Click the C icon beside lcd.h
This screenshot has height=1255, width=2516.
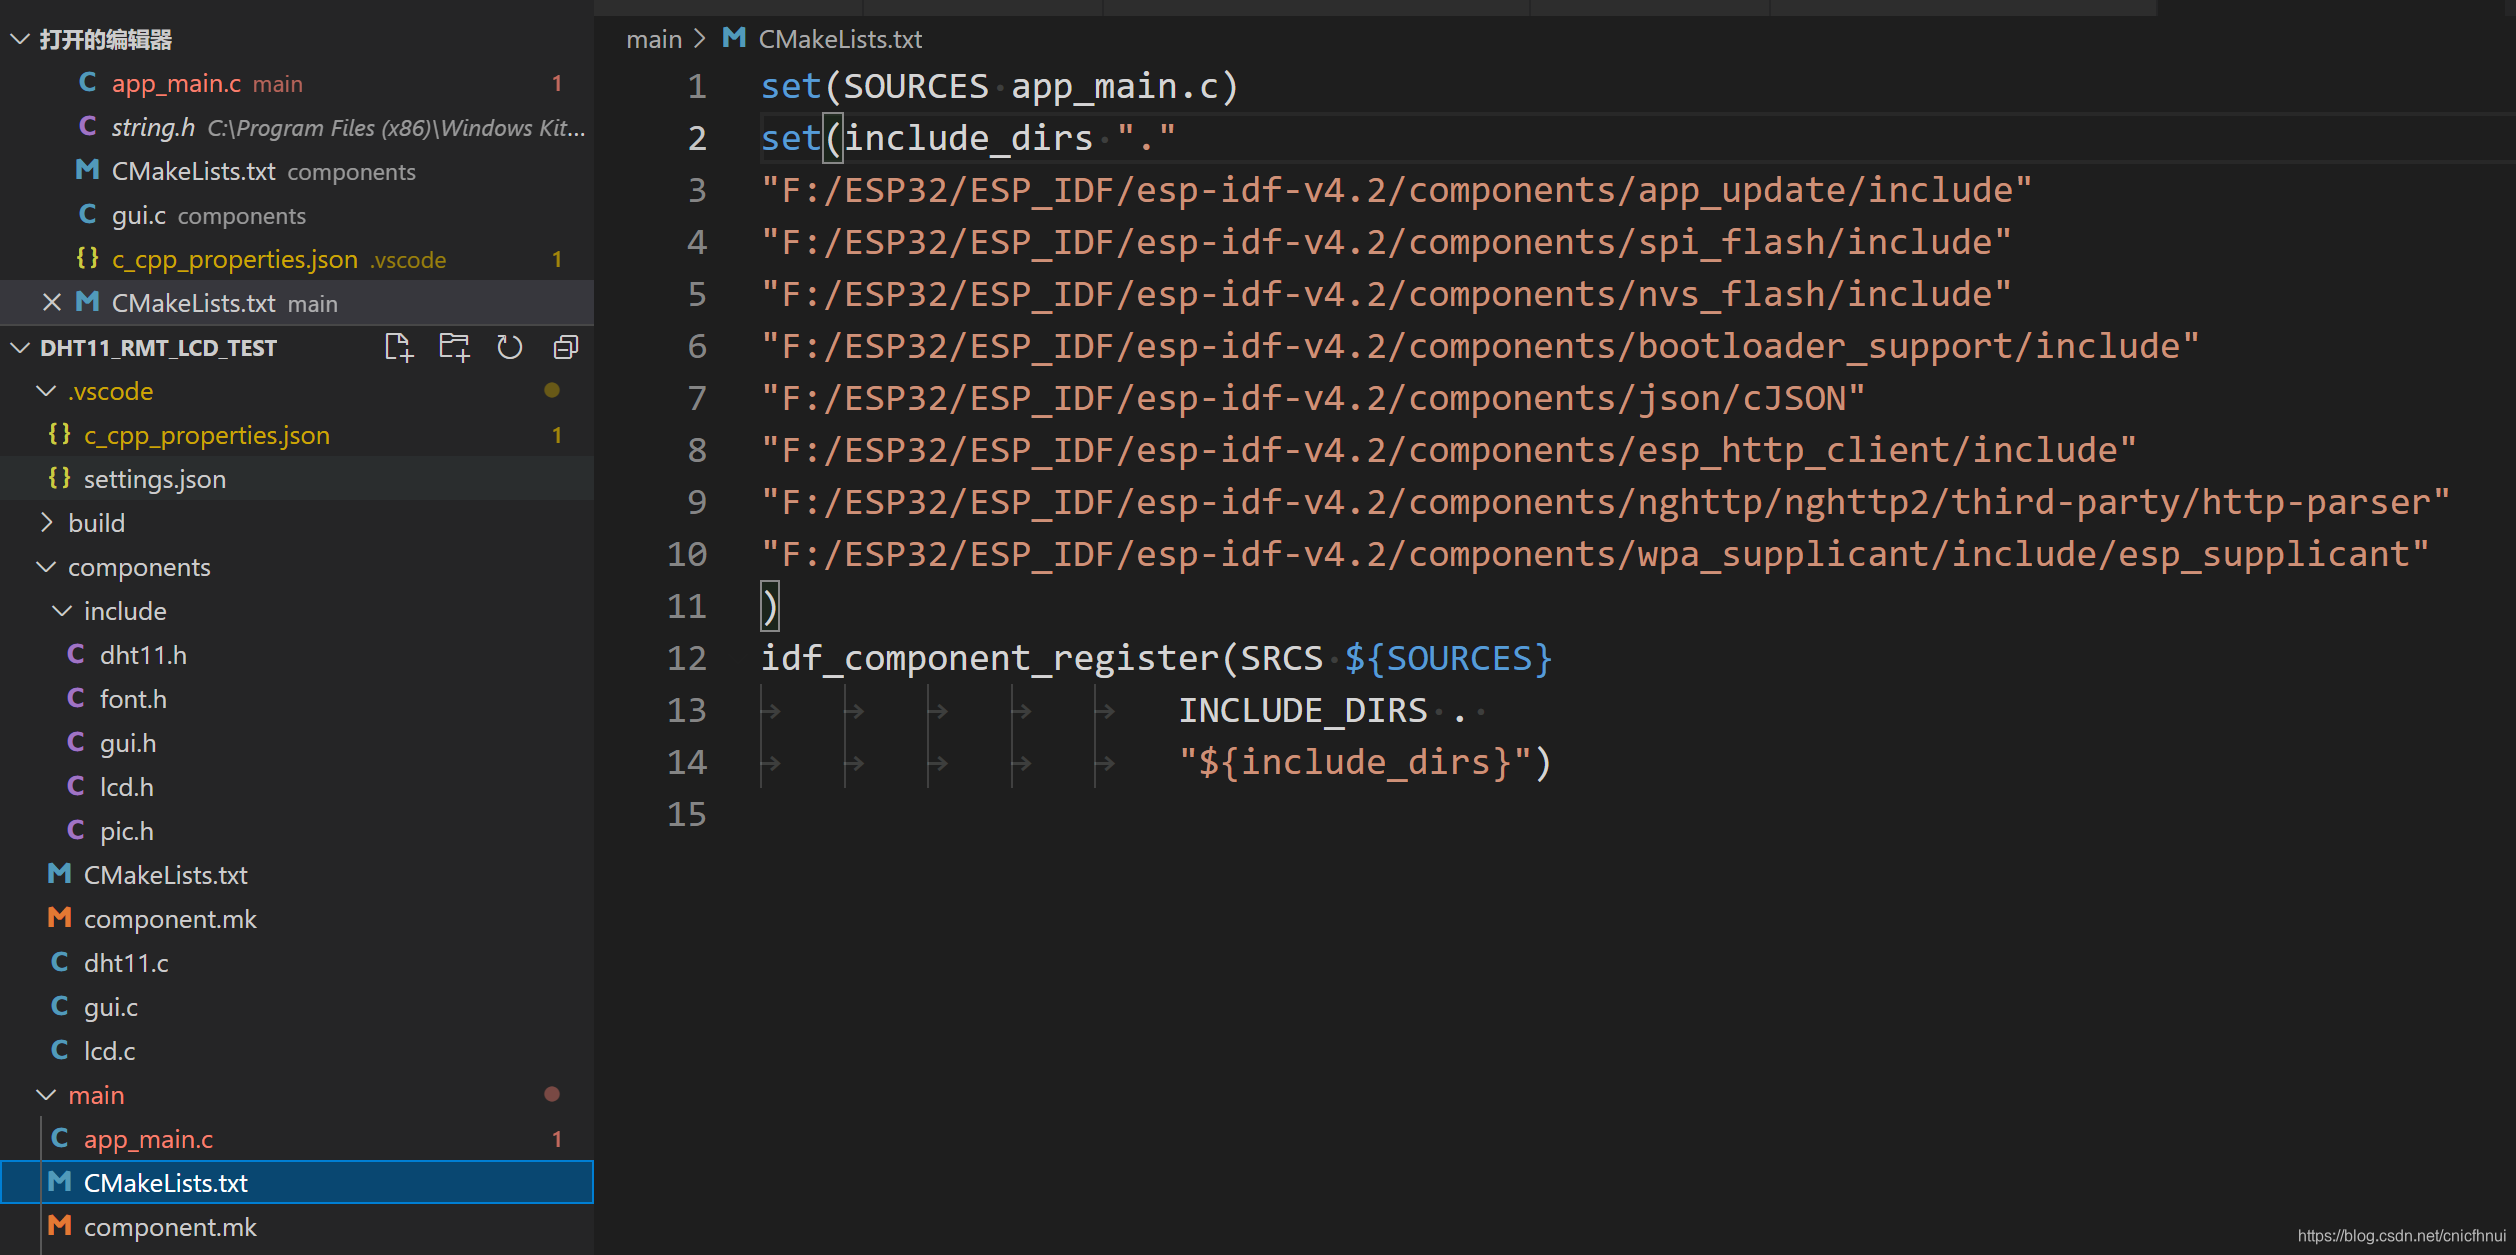pos(75,786)
